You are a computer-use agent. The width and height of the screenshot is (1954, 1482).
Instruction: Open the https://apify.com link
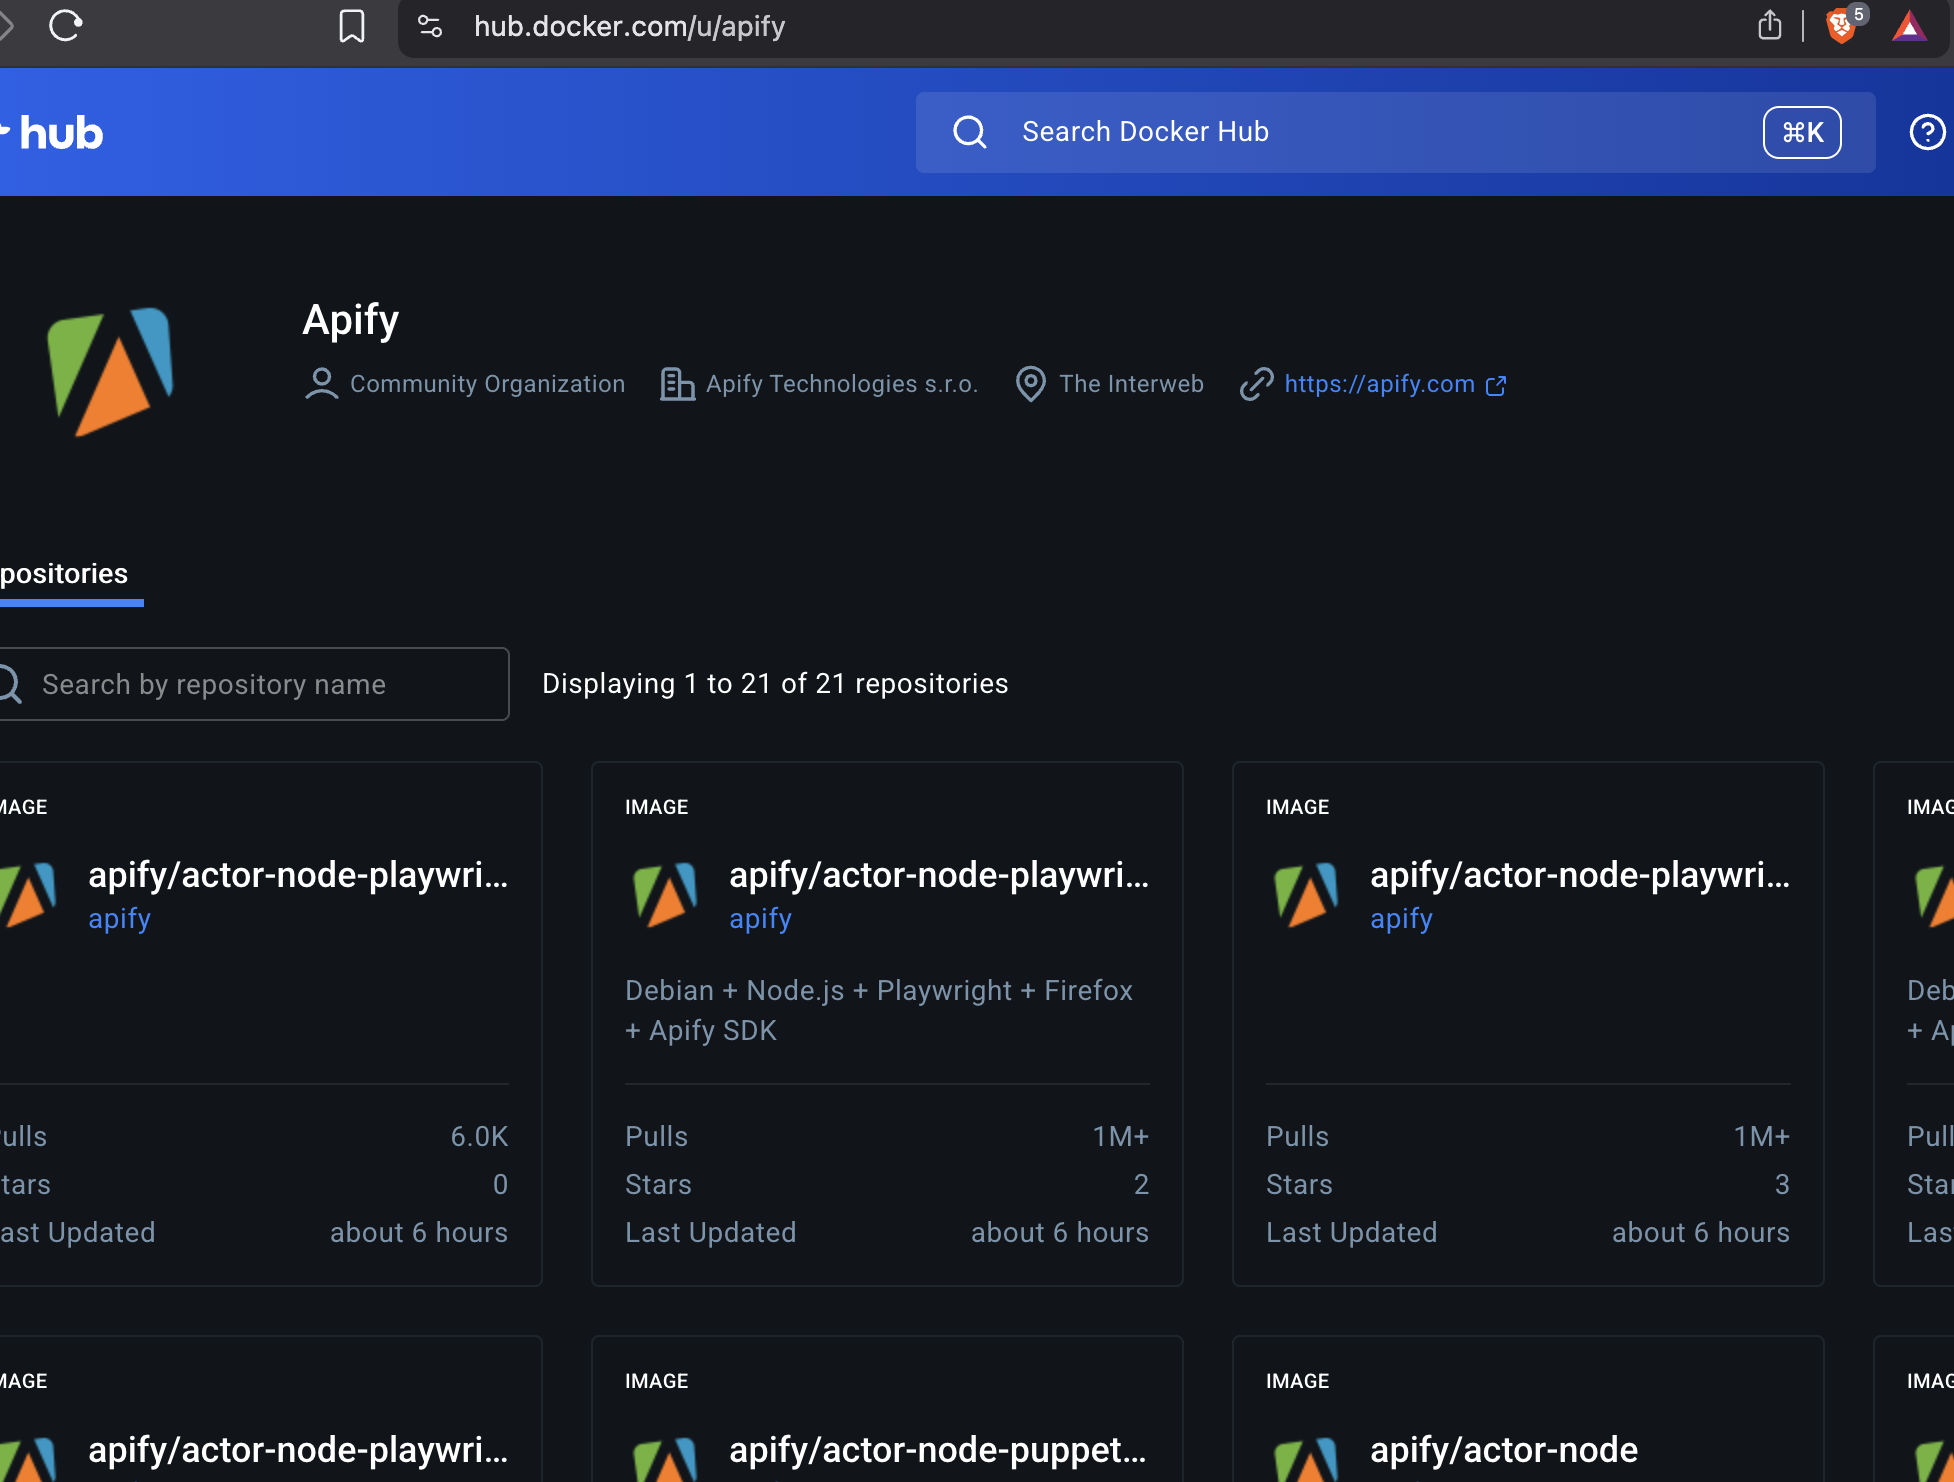(x=1379, y=384)
